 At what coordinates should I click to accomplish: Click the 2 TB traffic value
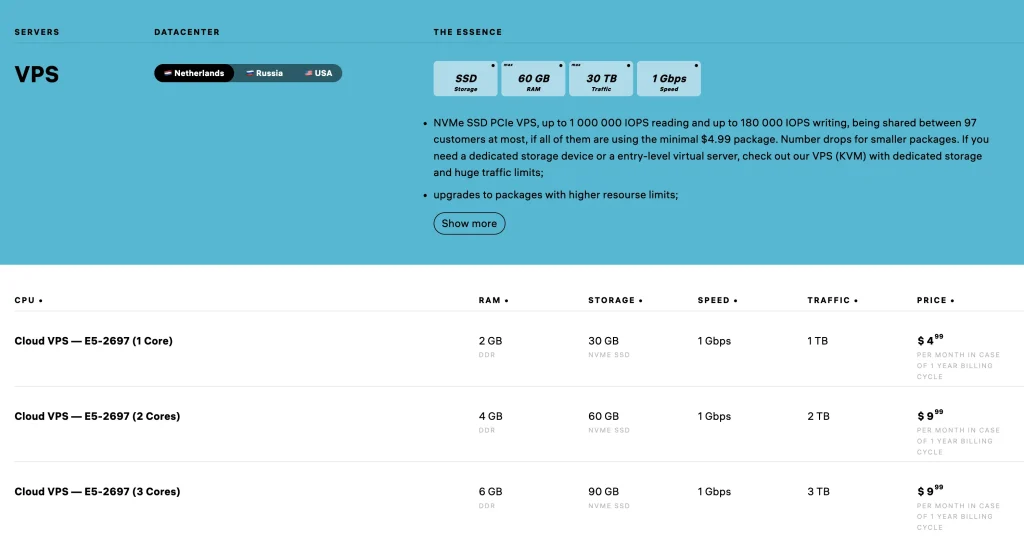pyautogui.click(x=818, y=416)
